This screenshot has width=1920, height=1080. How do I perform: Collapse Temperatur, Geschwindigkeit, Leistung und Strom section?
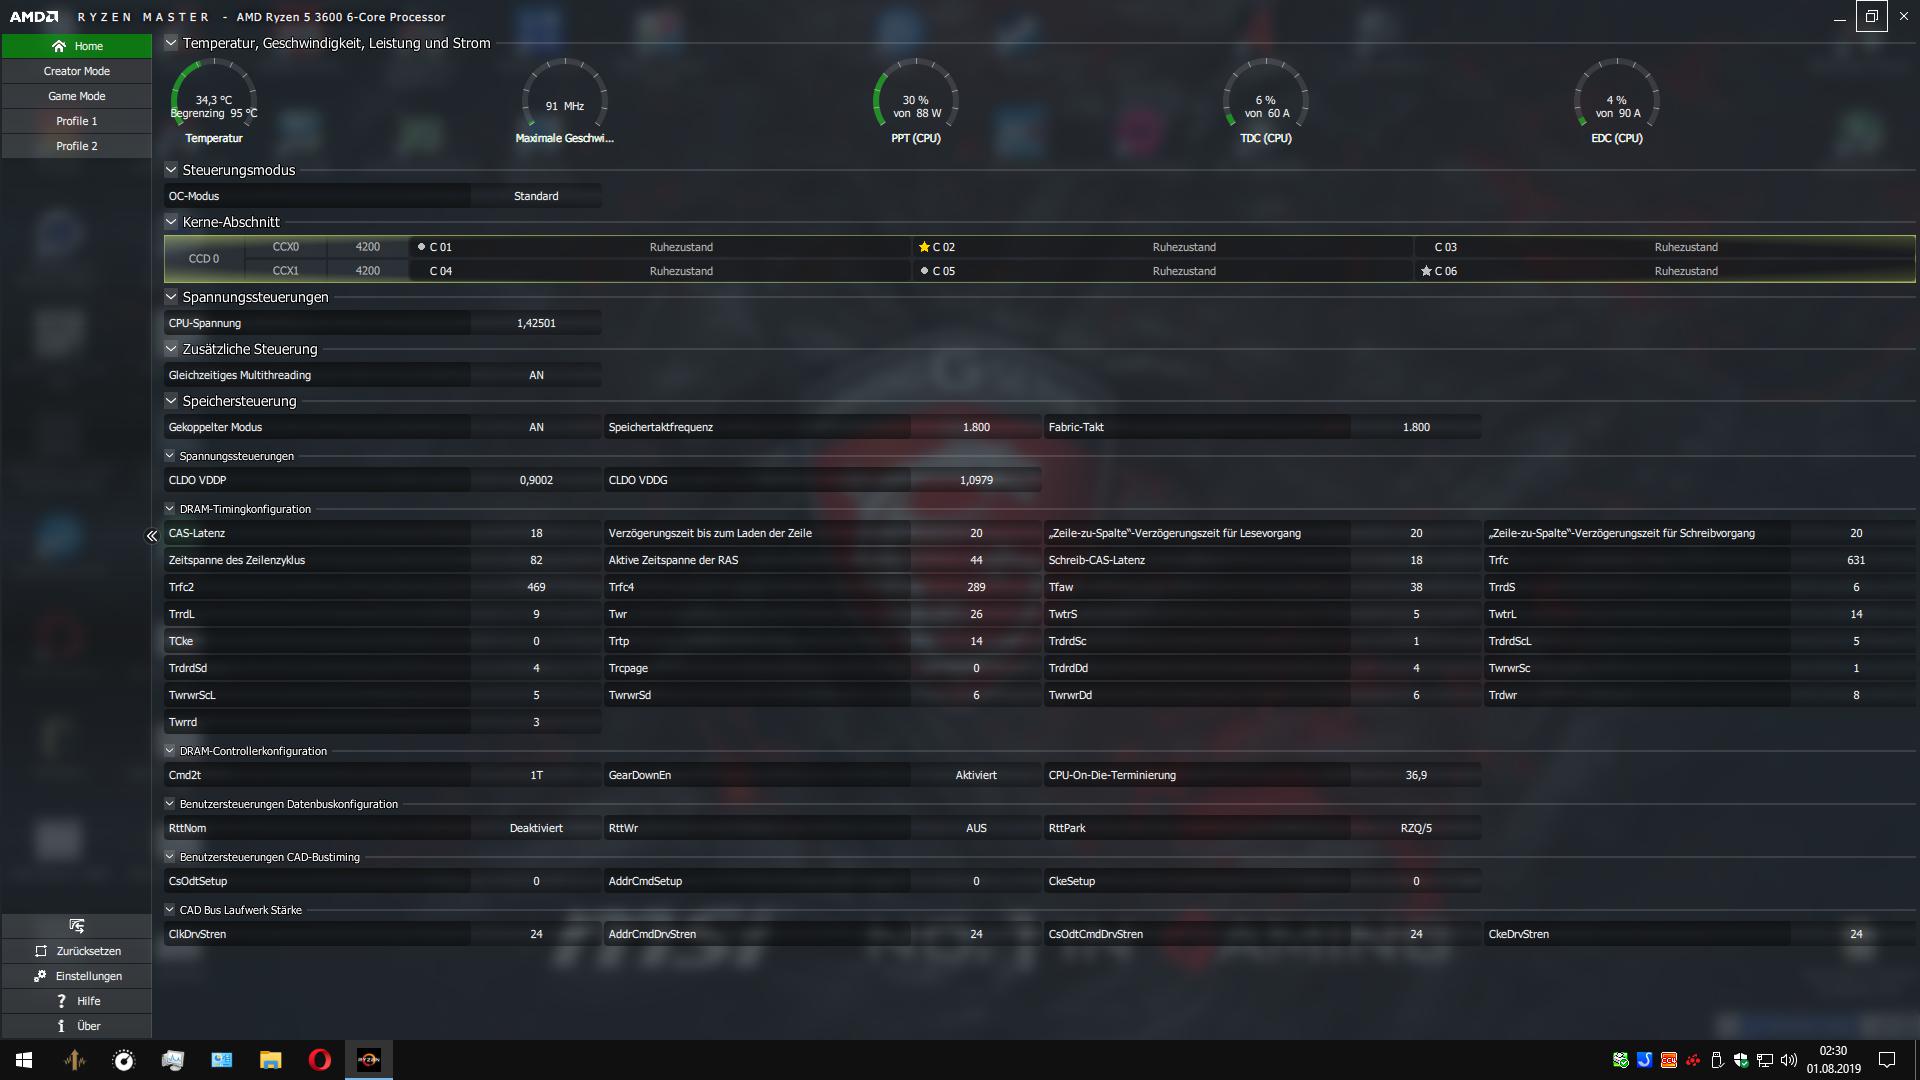[x=171, y=43]
